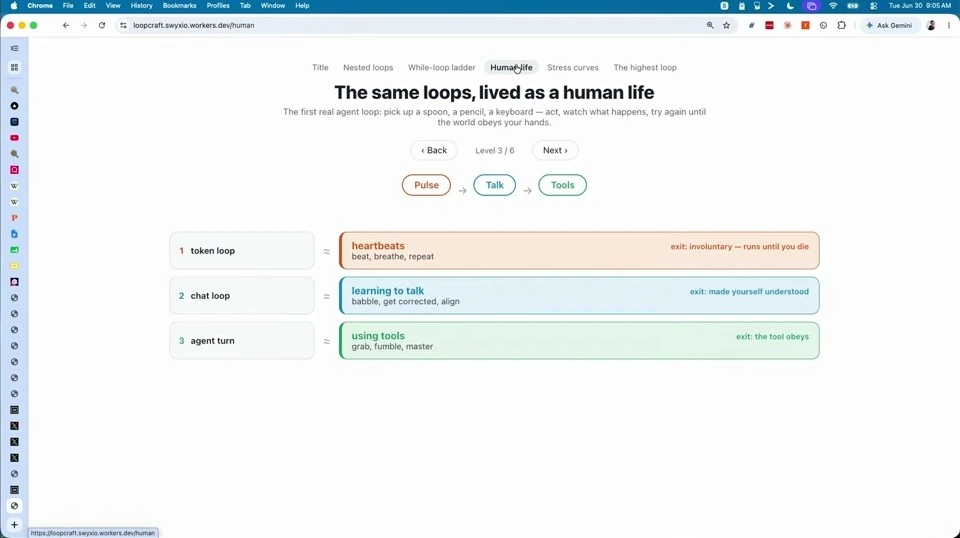Select the Pulse stage pill
The image size is (960, 538).
click(426, 185)
